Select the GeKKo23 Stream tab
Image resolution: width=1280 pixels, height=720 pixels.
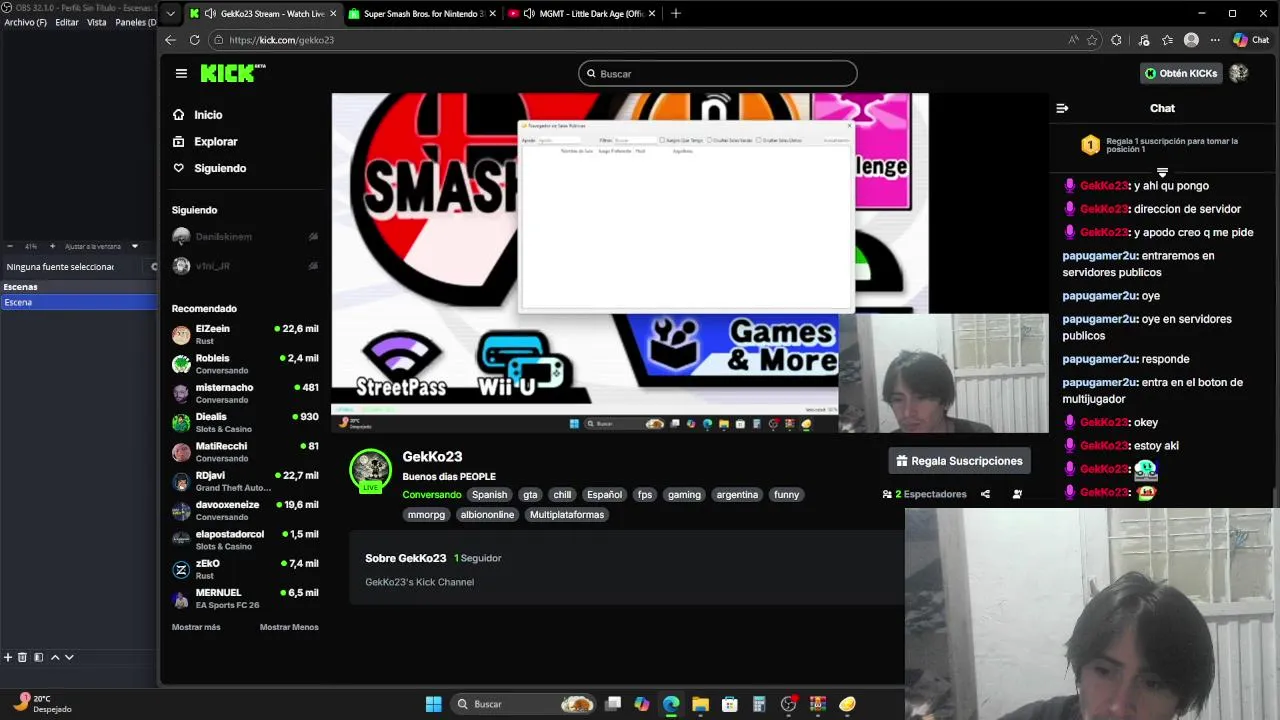263,14
